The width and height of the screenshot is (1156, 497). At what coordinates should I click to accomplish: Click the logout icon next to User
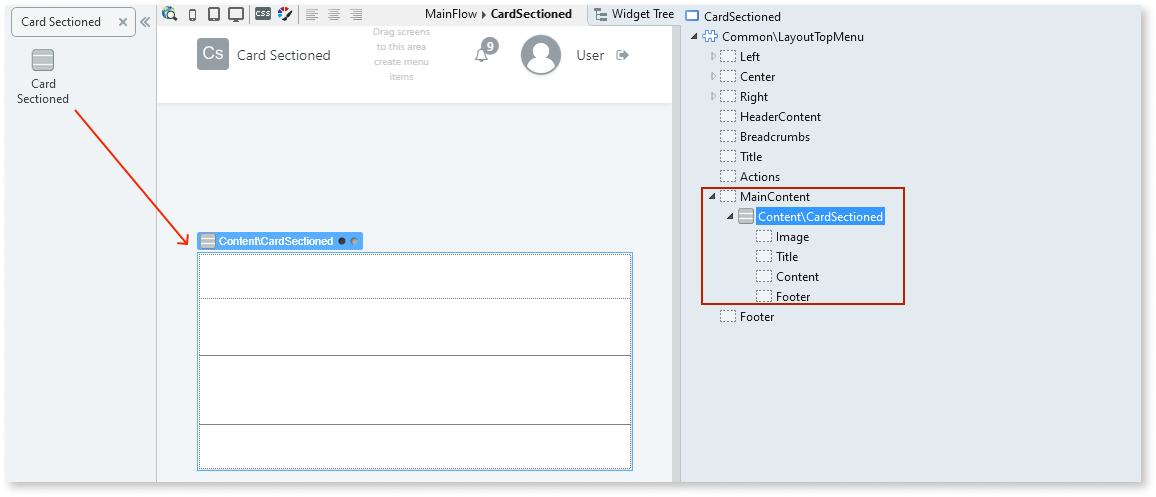tap(622, 55)
